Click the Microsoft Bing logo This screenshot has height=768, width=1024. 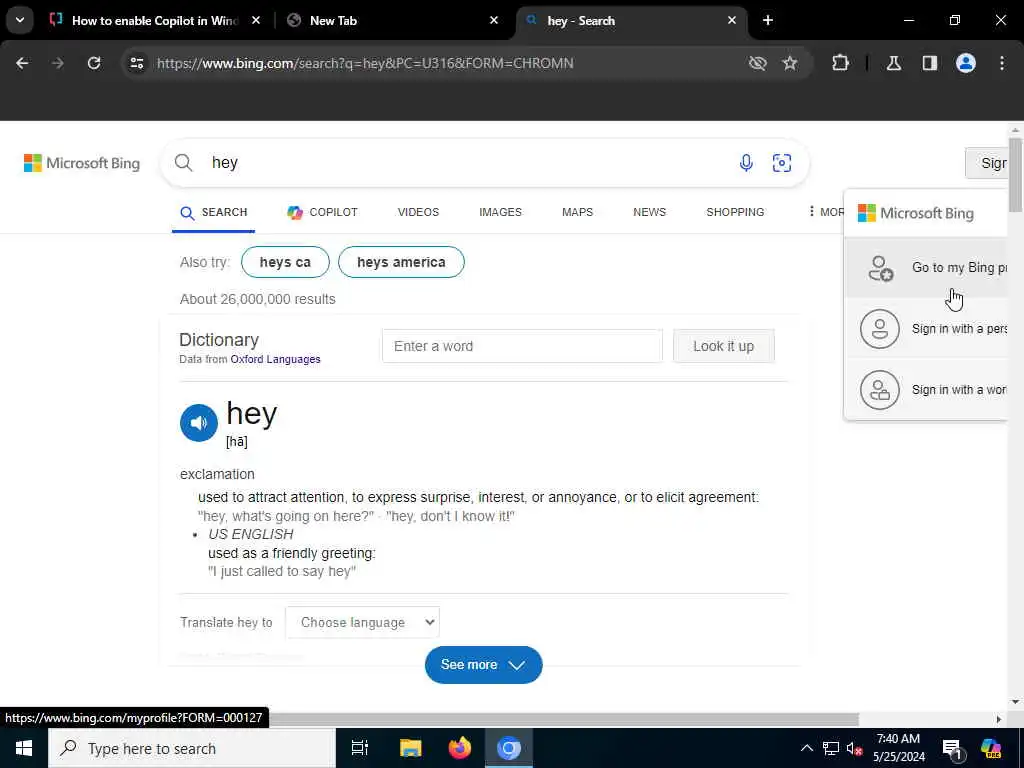coord(82,163)
